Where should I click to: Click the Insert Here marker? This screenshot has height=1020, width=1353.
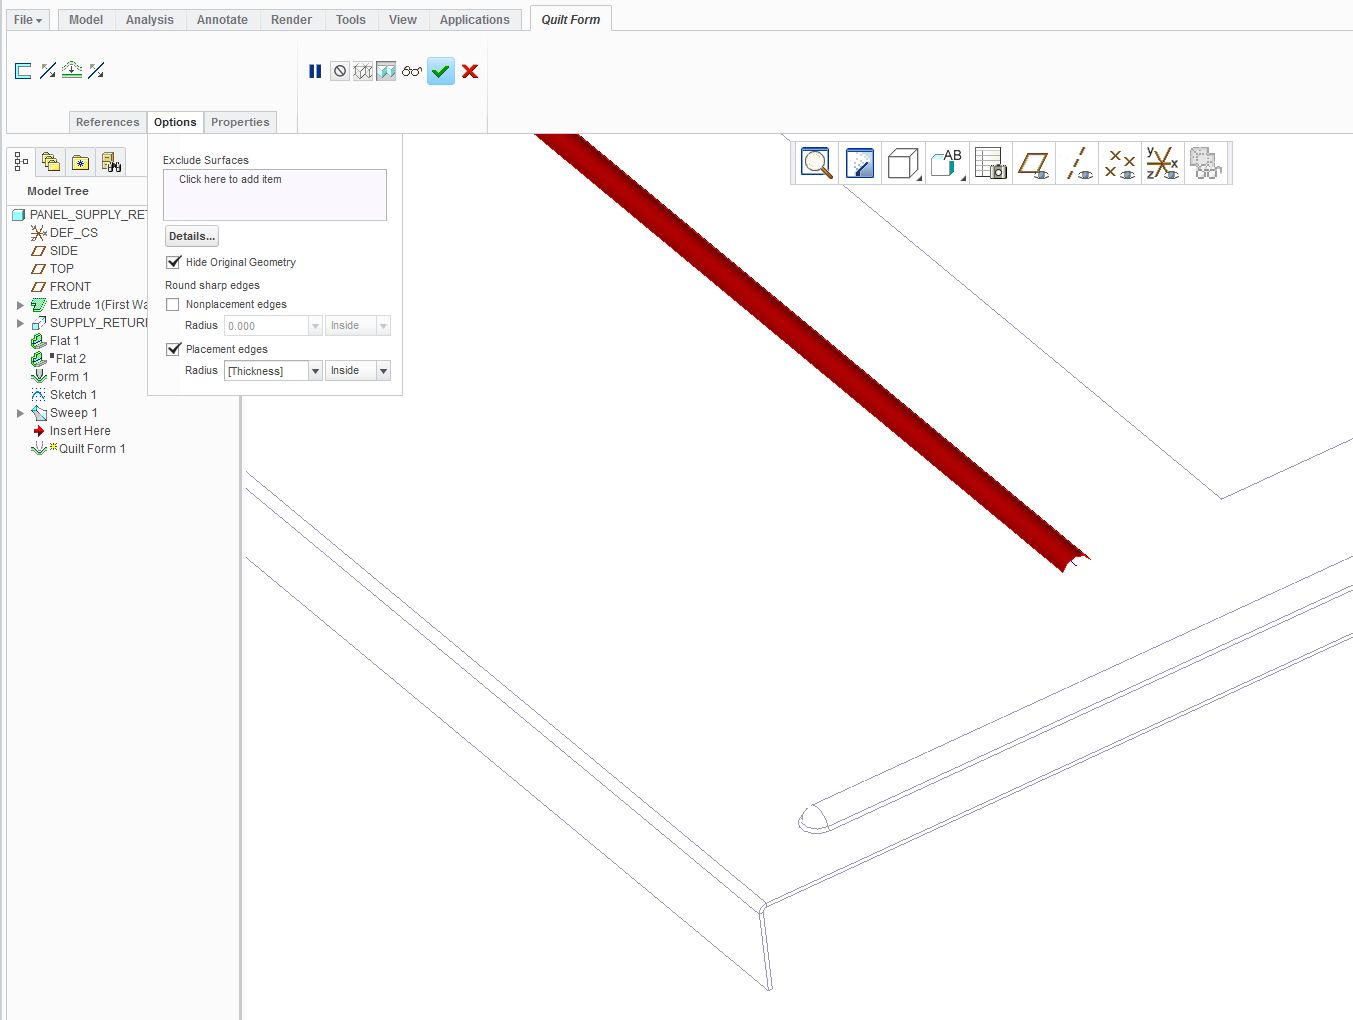(71, 431)
